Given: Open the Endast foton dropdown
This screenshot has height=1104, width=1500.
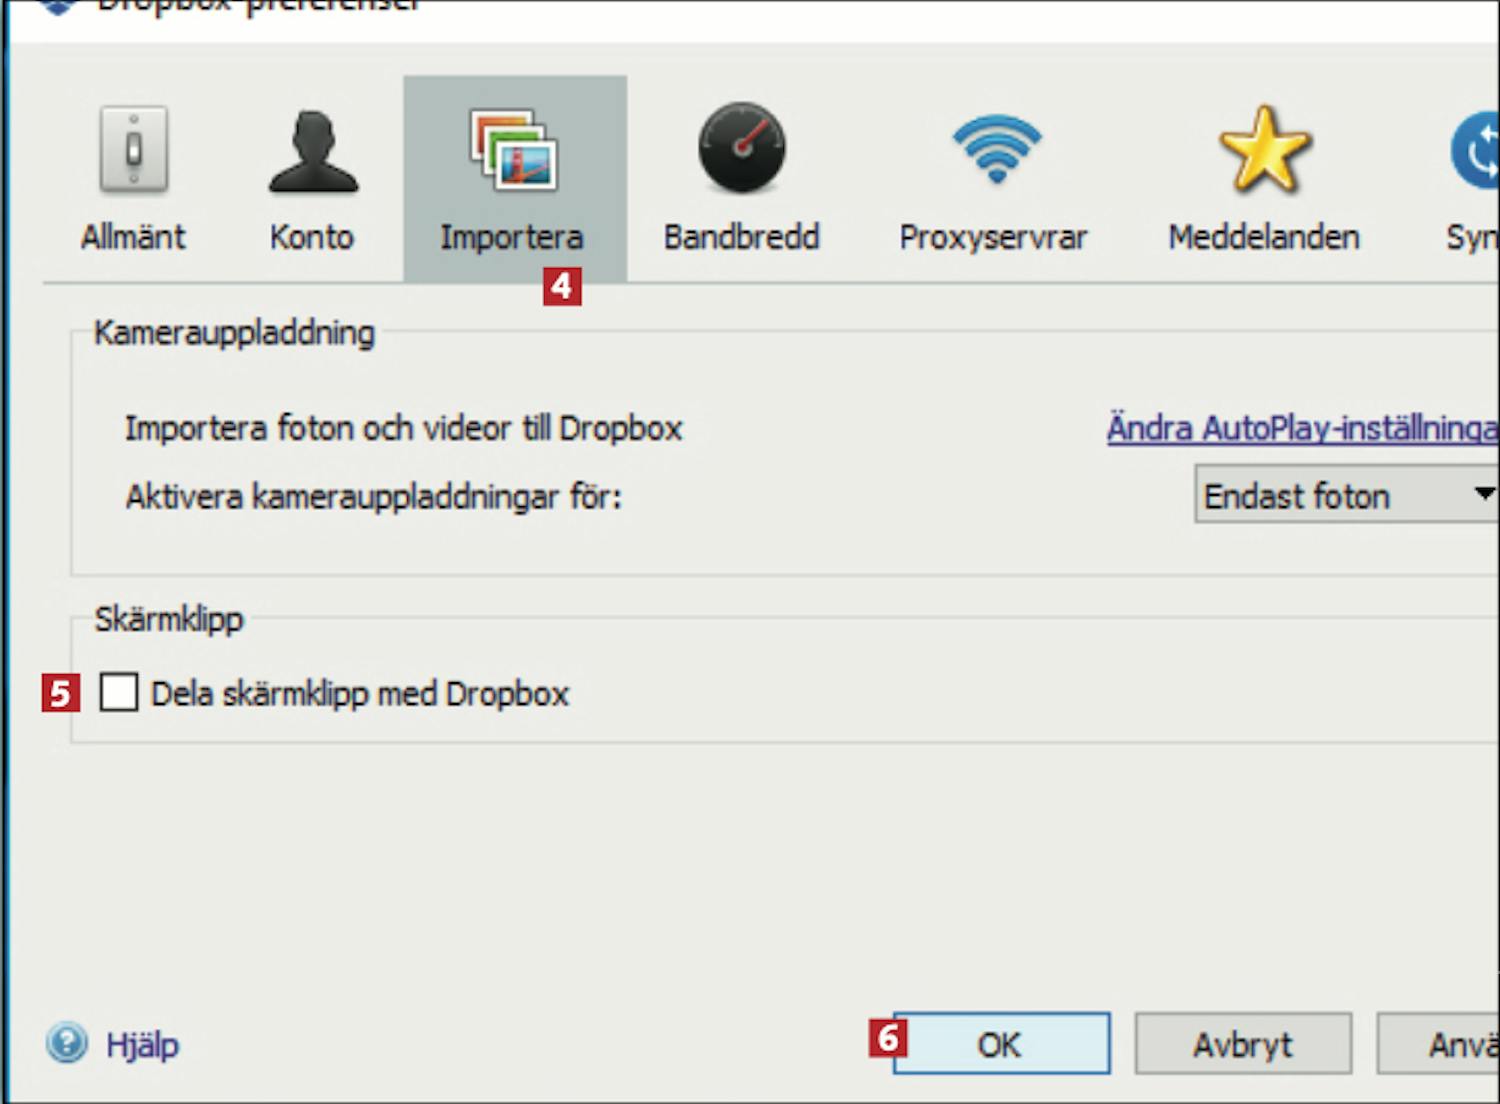Looking at the screenshot, I should tap(1347, 495).
